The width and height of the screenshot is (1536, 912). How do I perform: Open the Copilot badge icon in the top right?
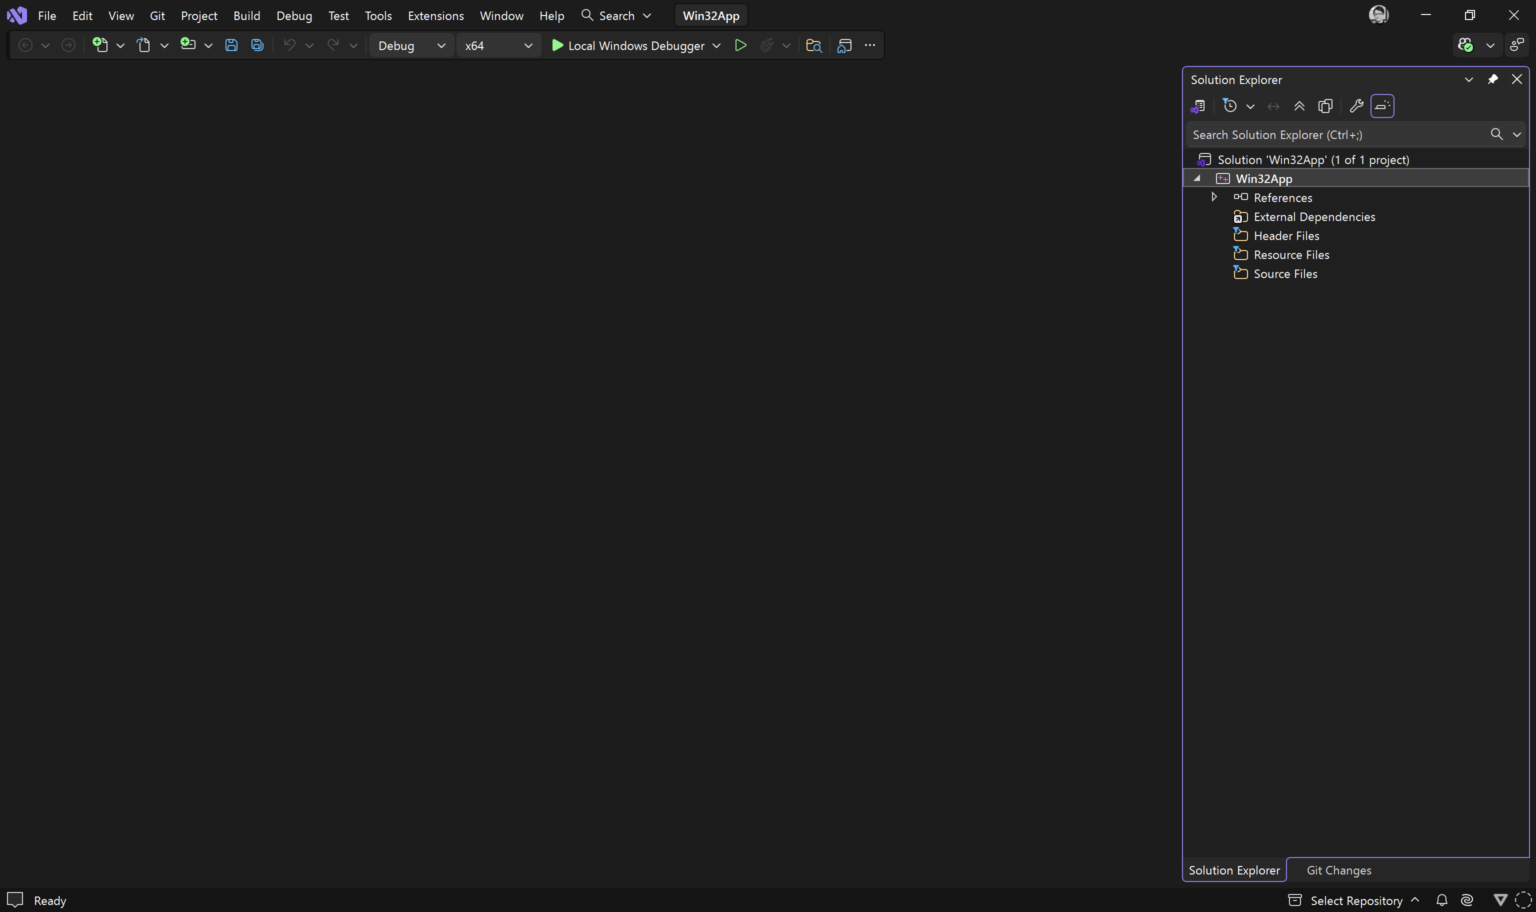coord(1466,45)
